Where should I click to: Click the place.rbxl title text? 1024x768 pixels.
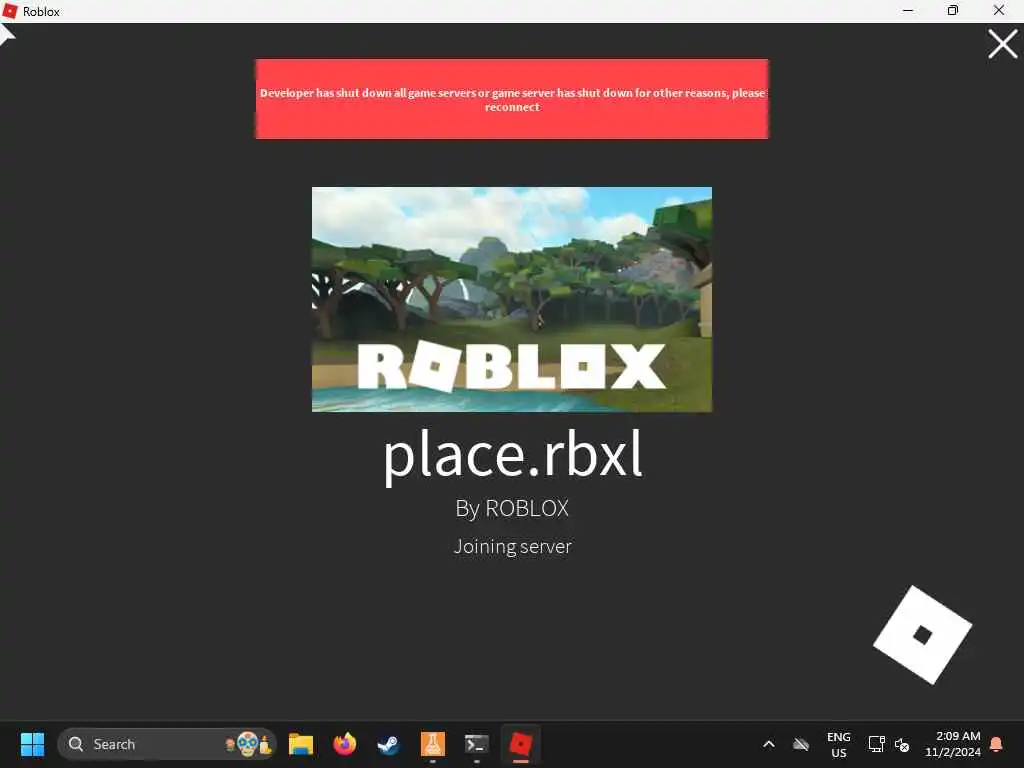pos(513,455)
